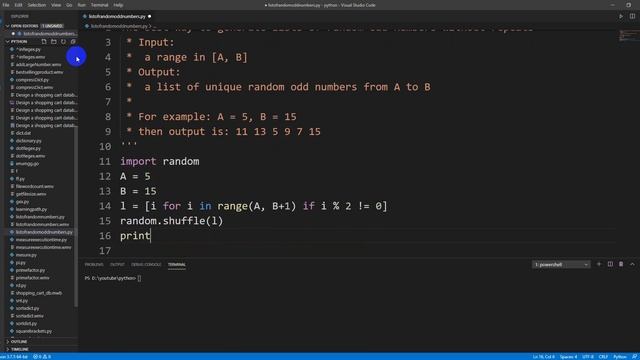Image resolution: width=640 pixels, height=360 pixels.
Task: Add a new terminal with plus icon
Action: [599, 264]
